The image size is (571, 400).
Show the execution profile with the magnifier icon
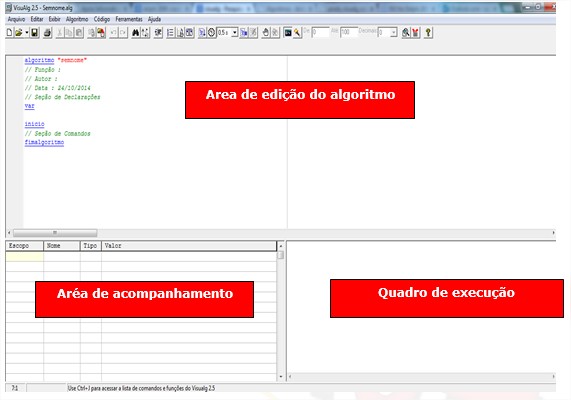pos(406,33)
